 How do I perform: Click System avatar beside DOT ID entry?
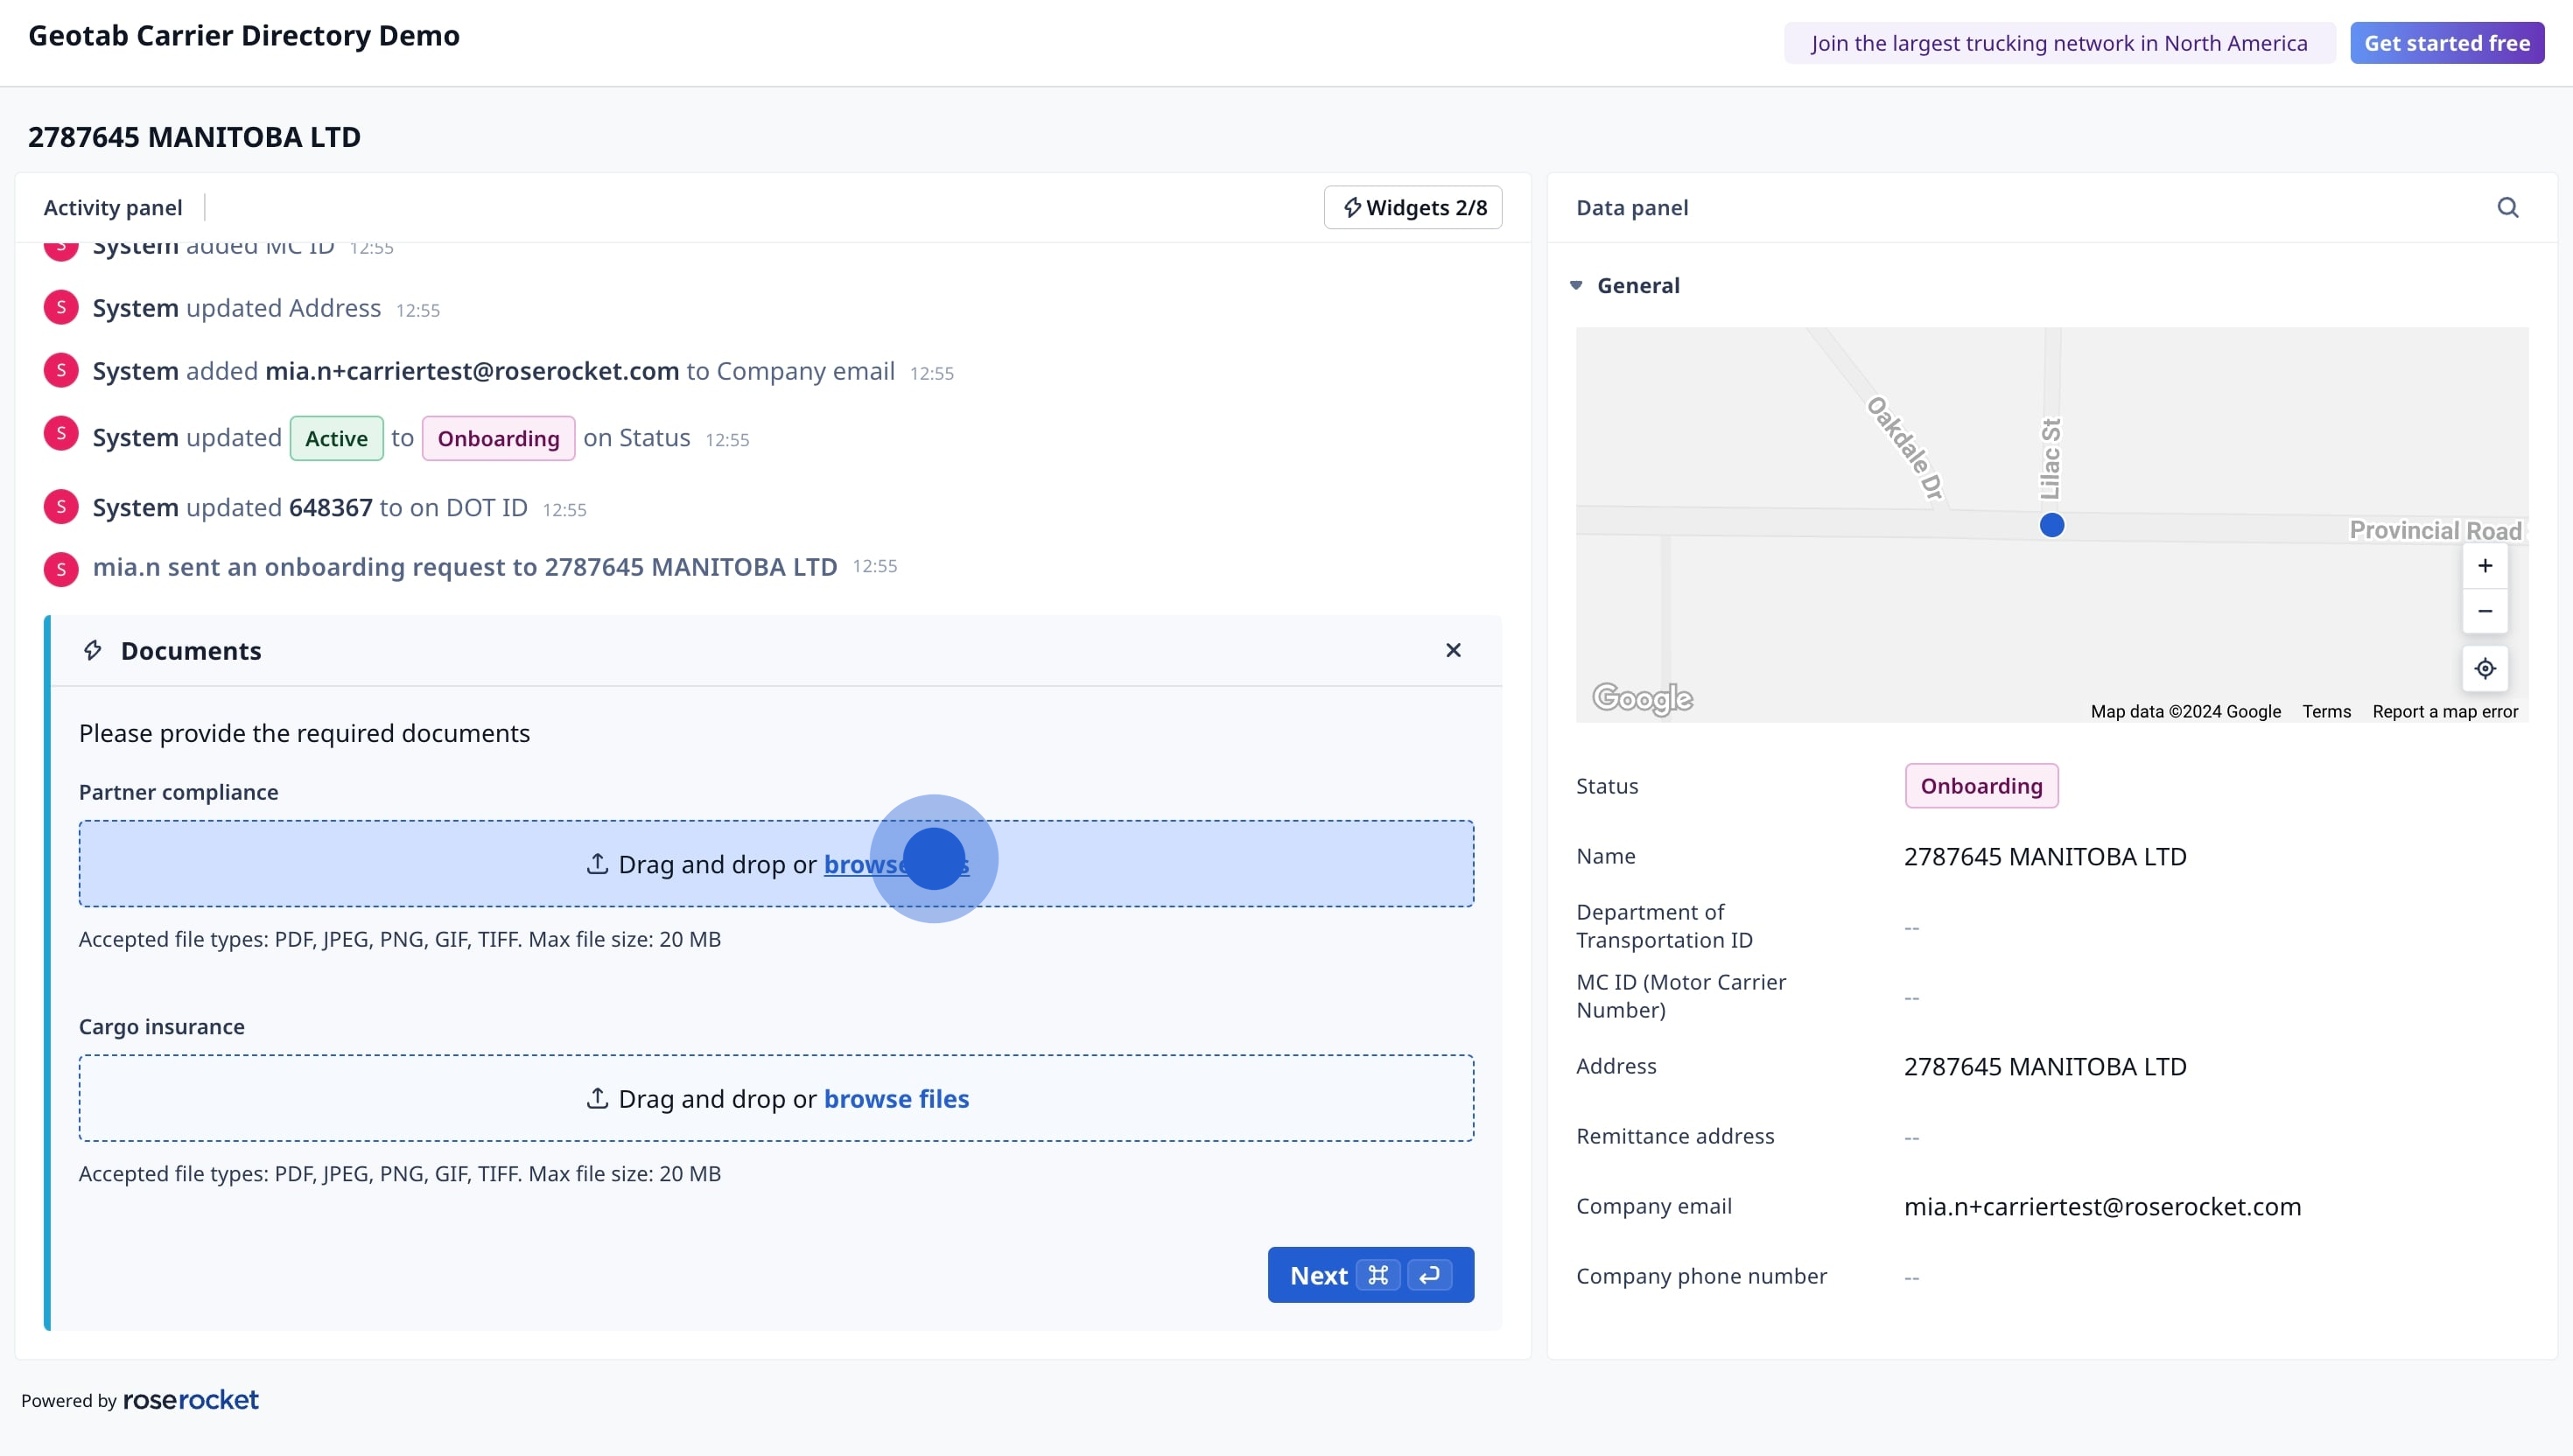[61, 507]
